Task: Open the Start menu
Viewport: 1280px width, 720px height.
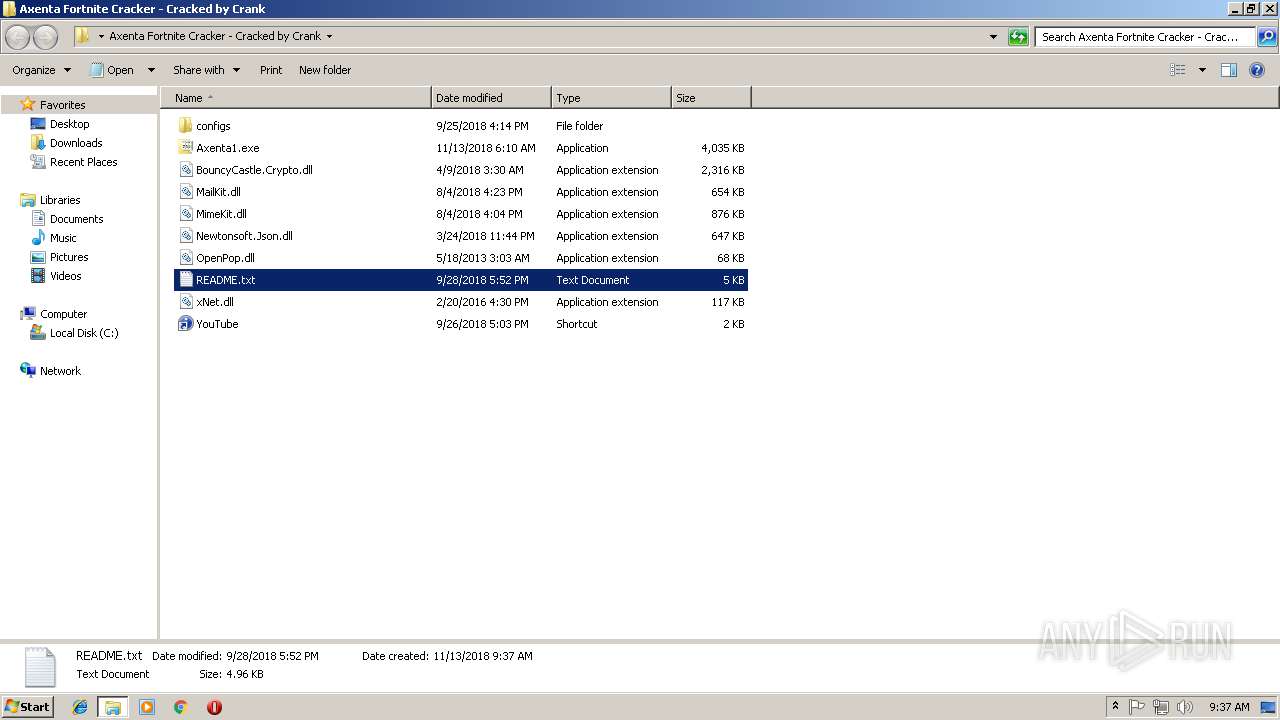Action: (x=28, y=707)
